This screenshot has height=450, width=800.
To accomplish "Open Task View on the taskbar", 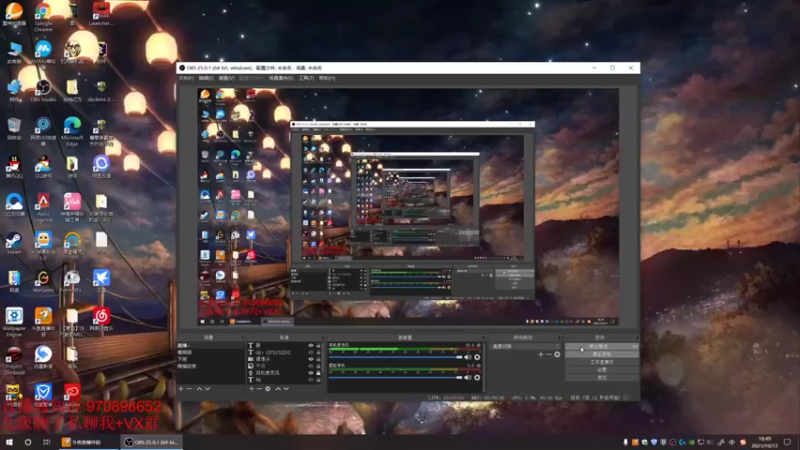I will click(46, 442).
